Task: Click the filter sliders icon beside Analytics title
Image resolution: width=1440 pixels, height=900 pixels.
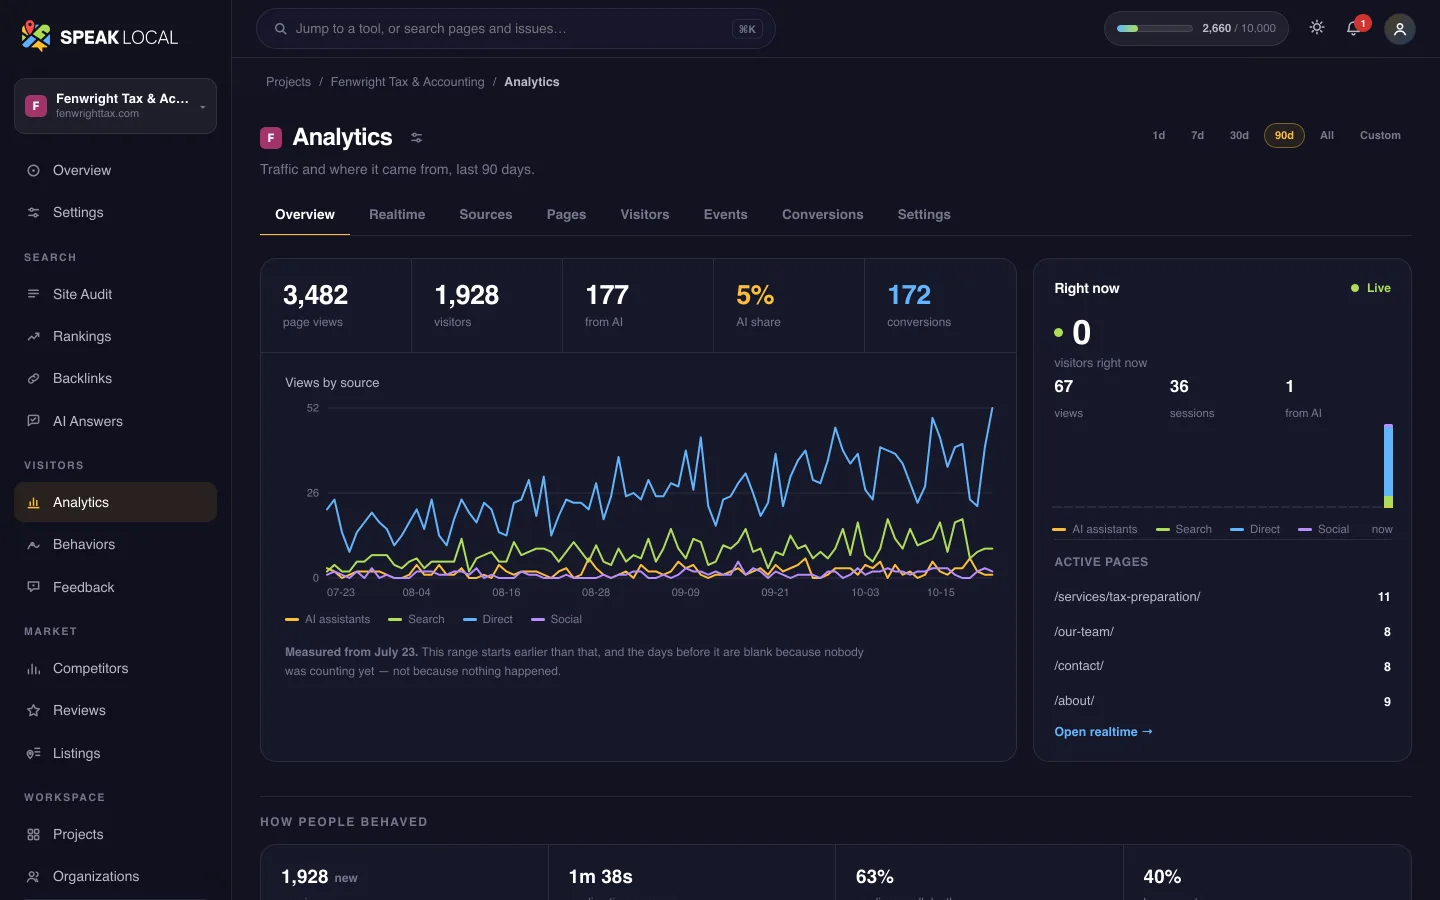Action: click(x=417, y=138)
